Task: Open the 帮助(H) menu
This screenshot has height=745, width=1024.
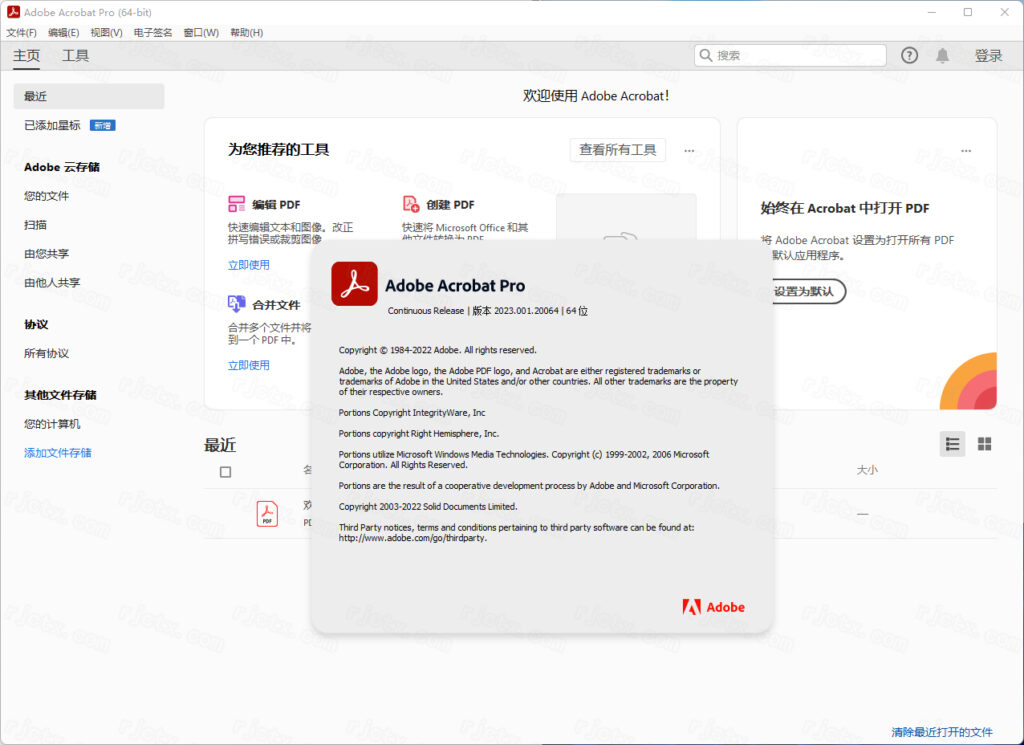Action: (x=247, y=33)
